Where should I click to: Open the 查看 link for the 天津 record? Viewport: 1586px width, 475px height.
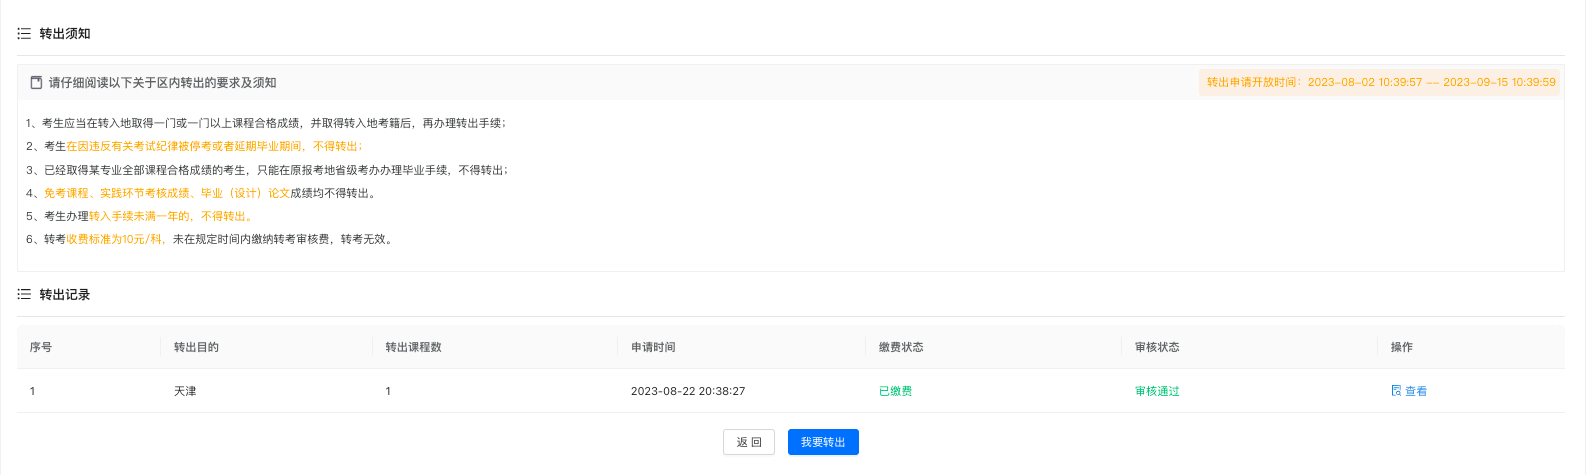(1416, 391)
